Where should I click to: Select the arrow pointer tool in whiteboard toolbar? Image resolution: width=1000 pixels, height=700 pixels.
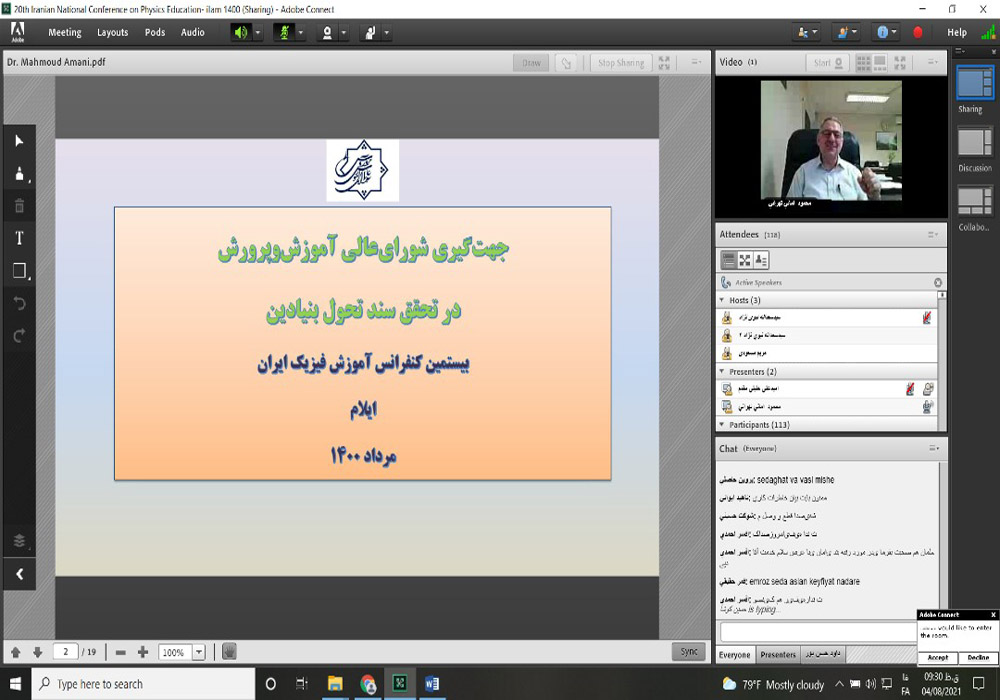[x=19, y=142]
